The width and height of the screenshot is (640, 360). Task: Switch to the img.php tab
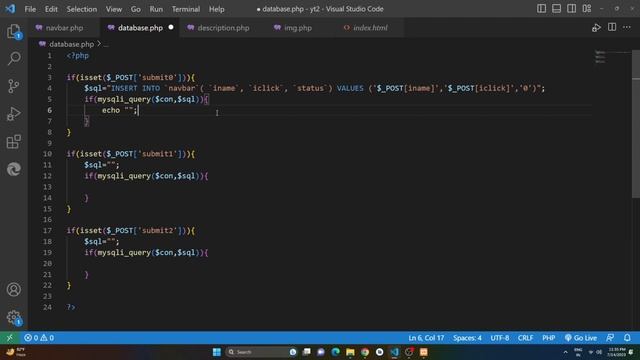pyautogui.click(x=298, y=28)
